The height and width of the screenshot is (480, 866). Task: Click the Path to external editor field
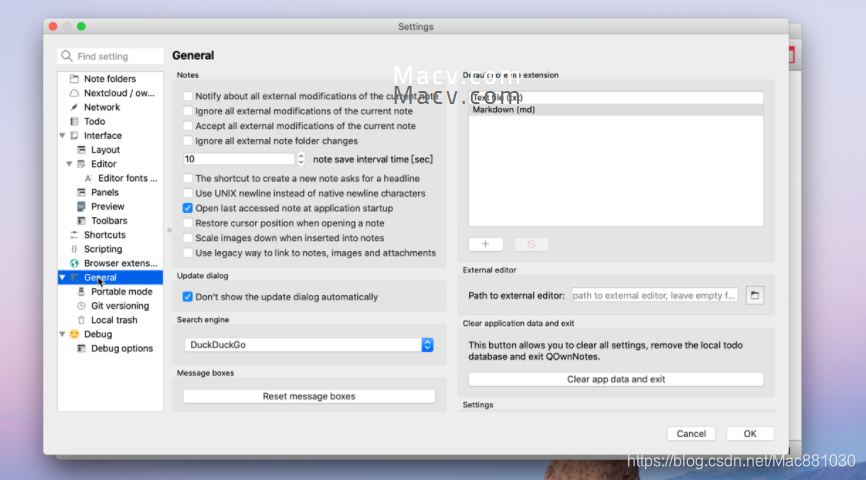tap(654, 296)
